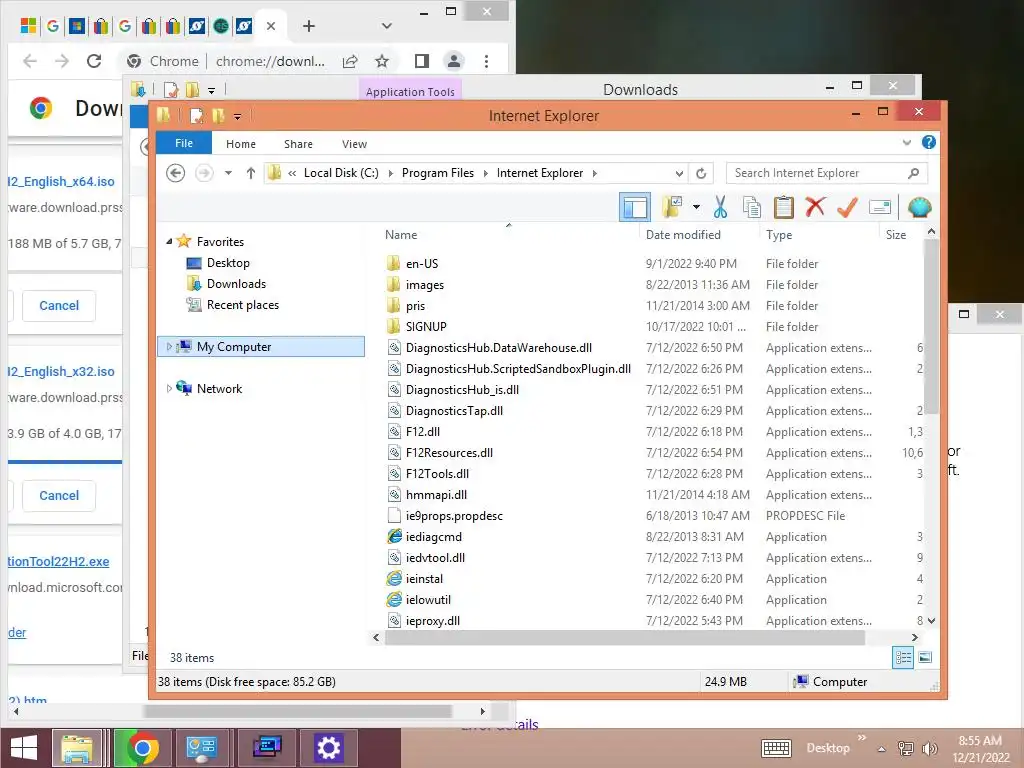This screenshot has width=1024, height=768.
Task: Cancel the x64.iso download in Chrome
Action: [x=59, y=306]
